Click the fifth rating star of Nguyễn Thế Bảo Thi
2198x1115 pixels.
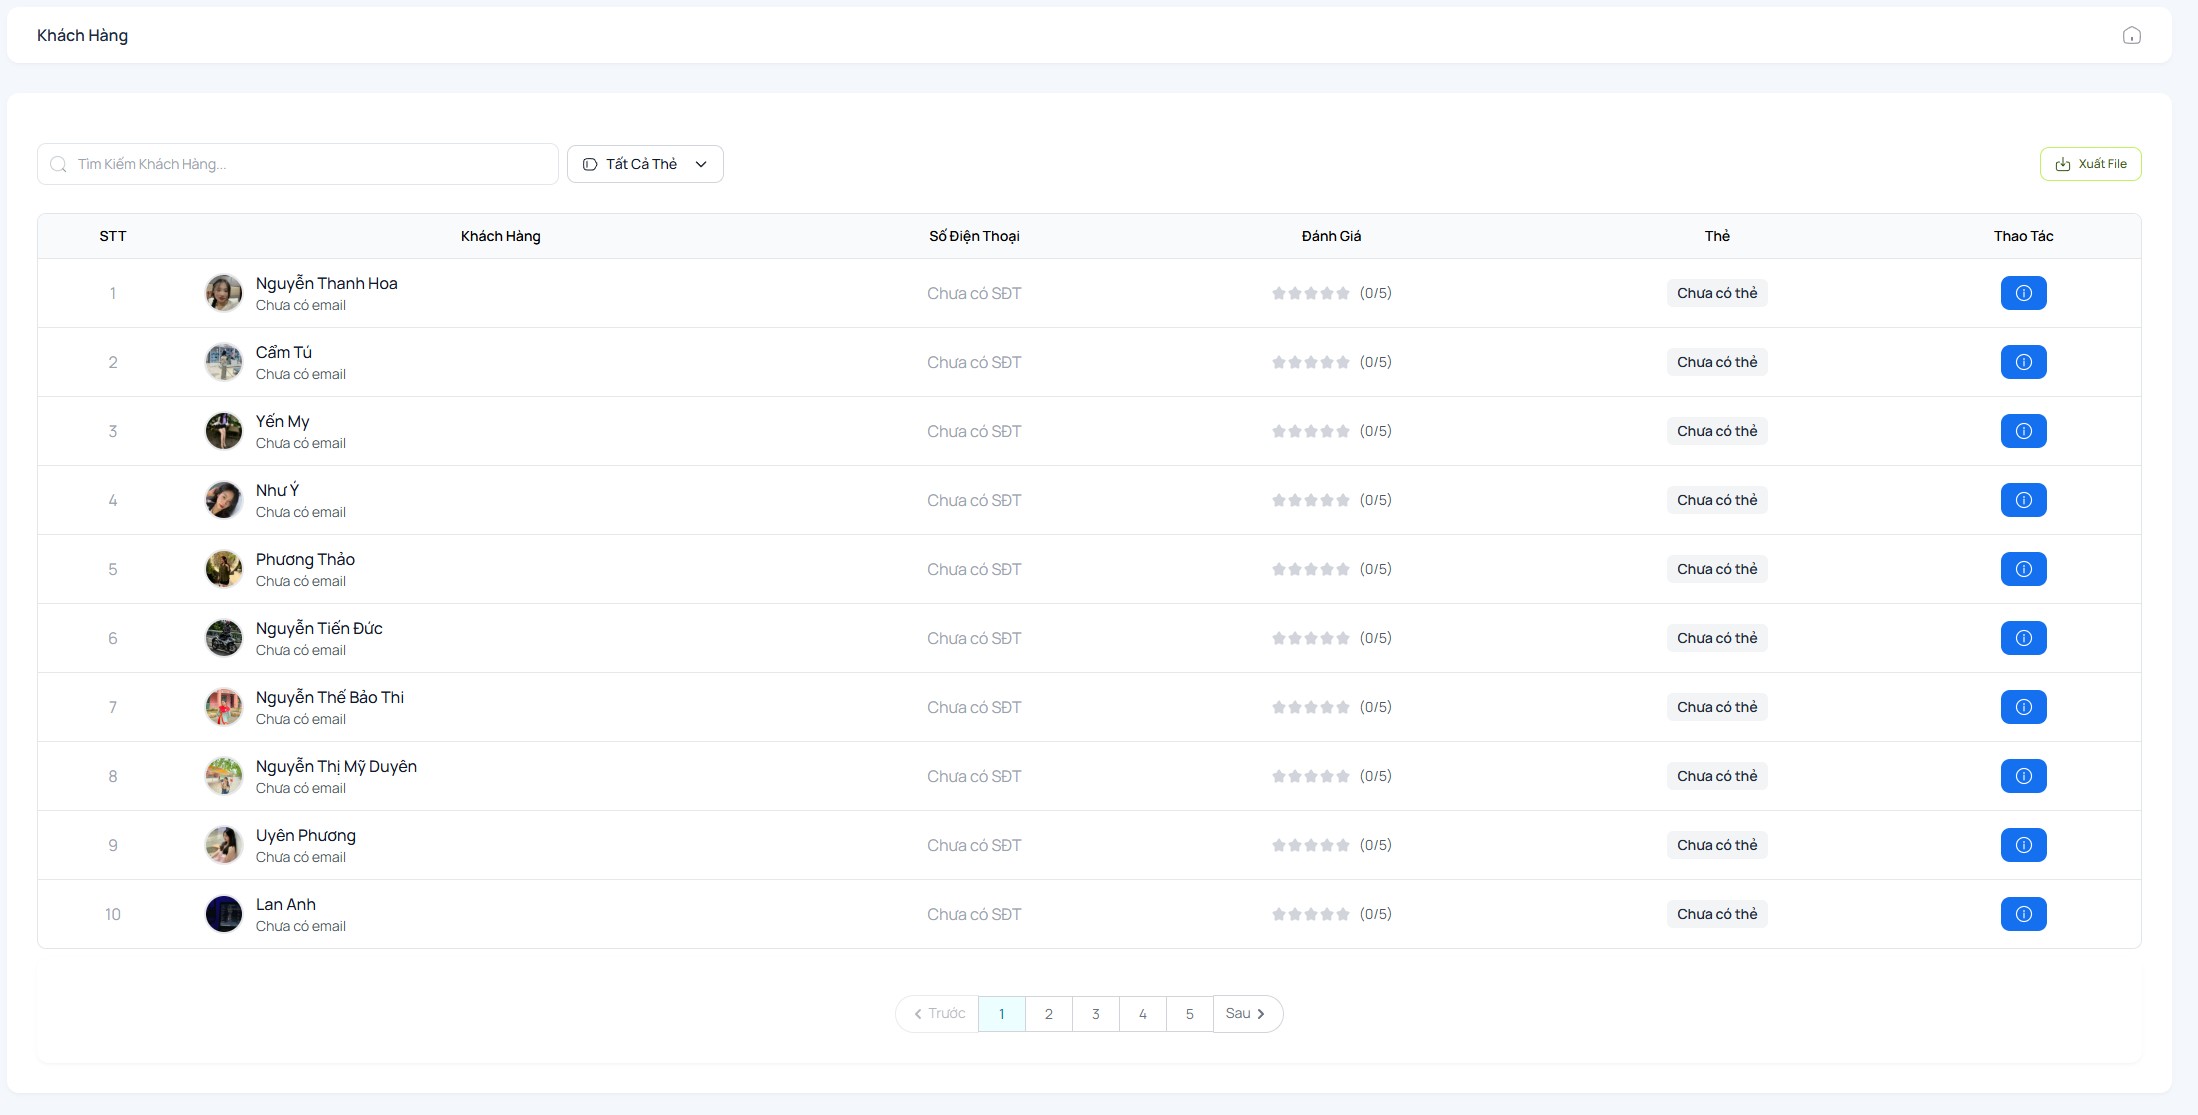(x=1344, y=707)
